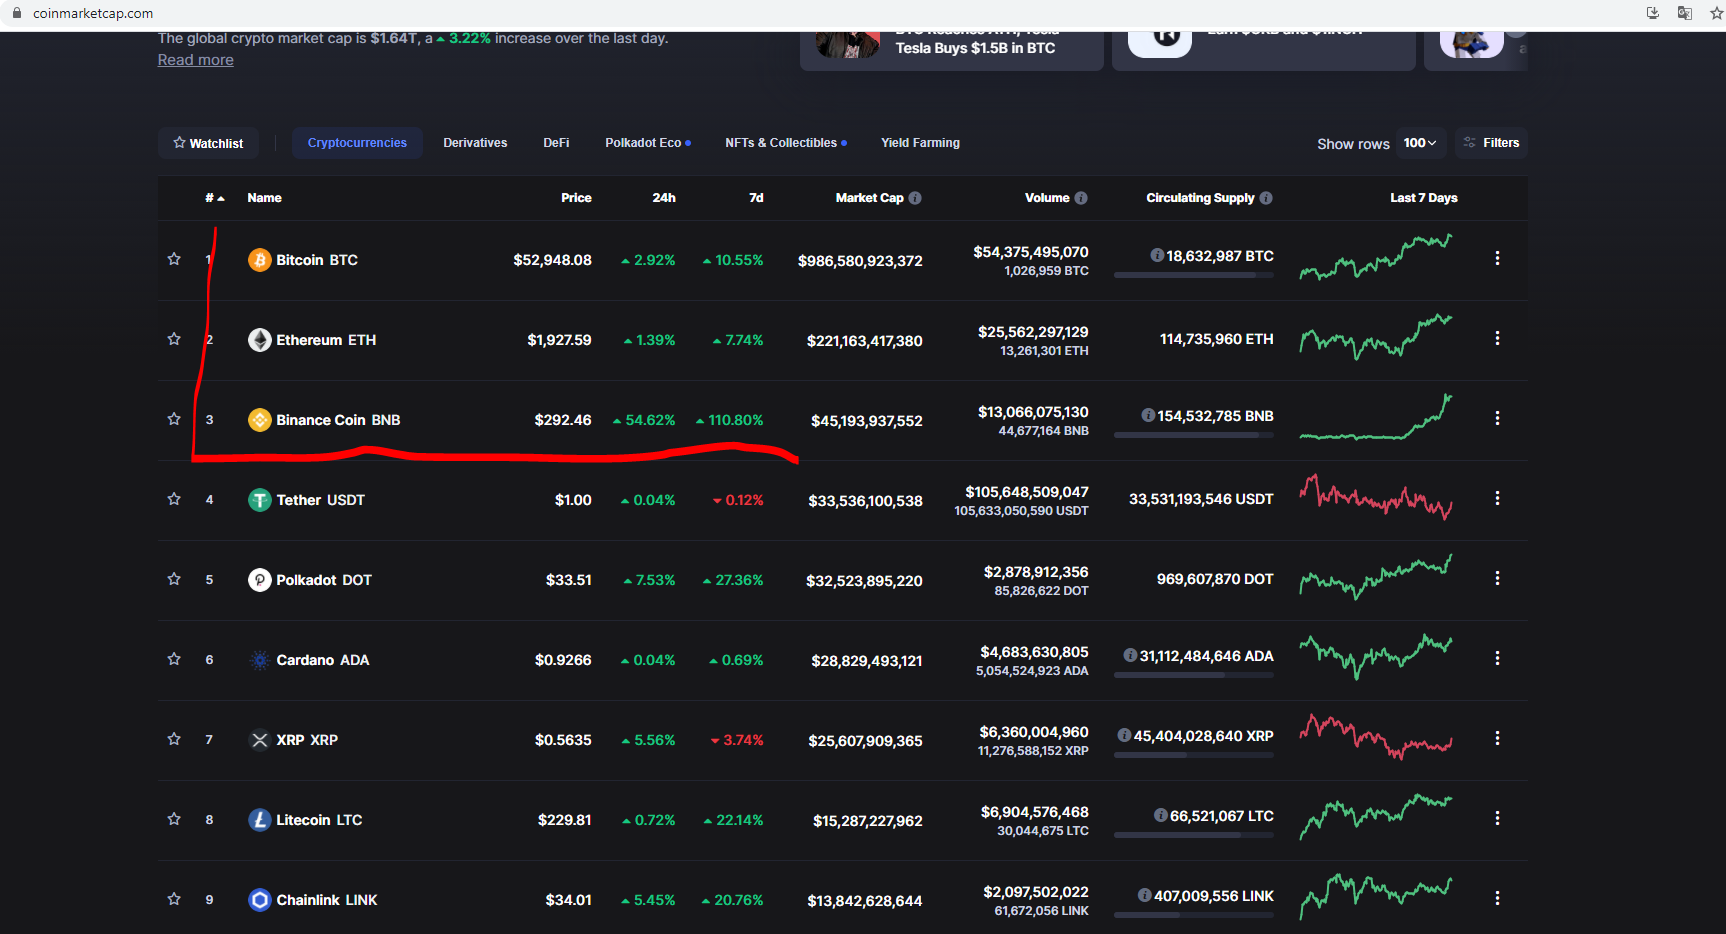Star Cardano to add to watchlist
The image size is (1726, 934).
(174, 659)
